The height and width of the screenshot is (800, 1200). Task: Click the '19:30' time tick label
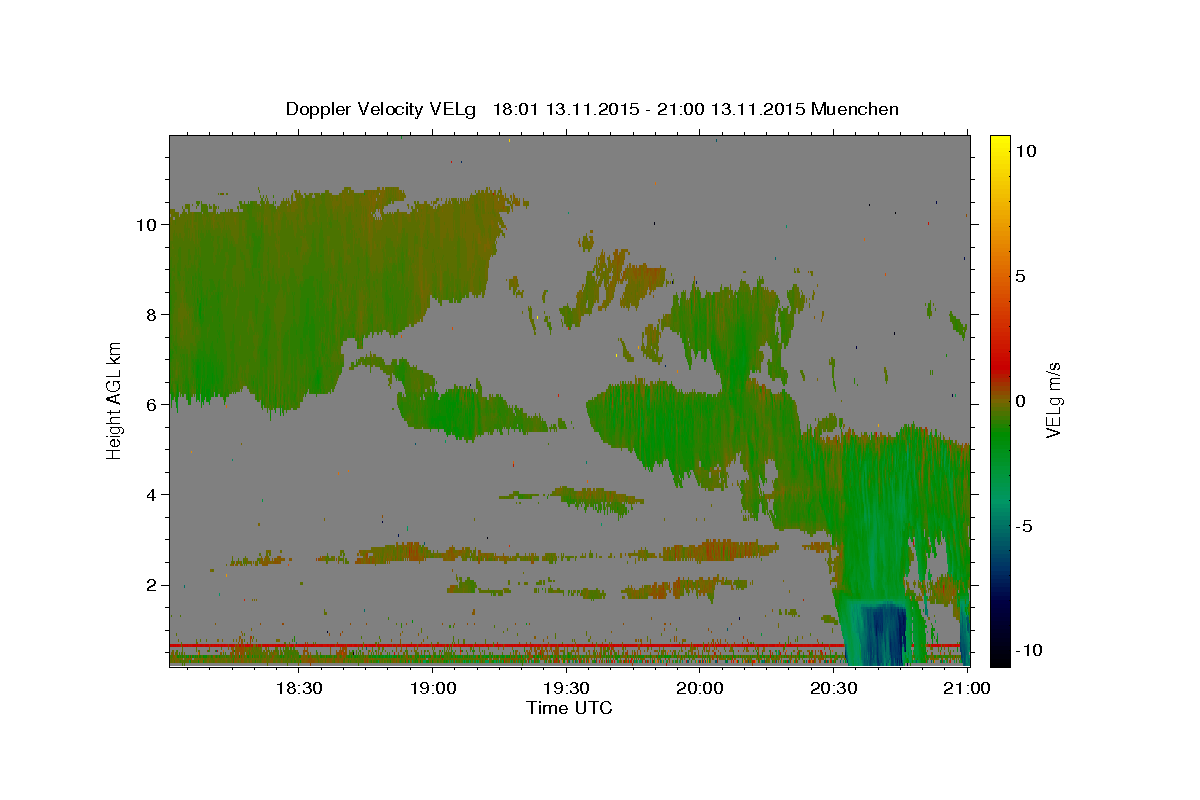566,688
